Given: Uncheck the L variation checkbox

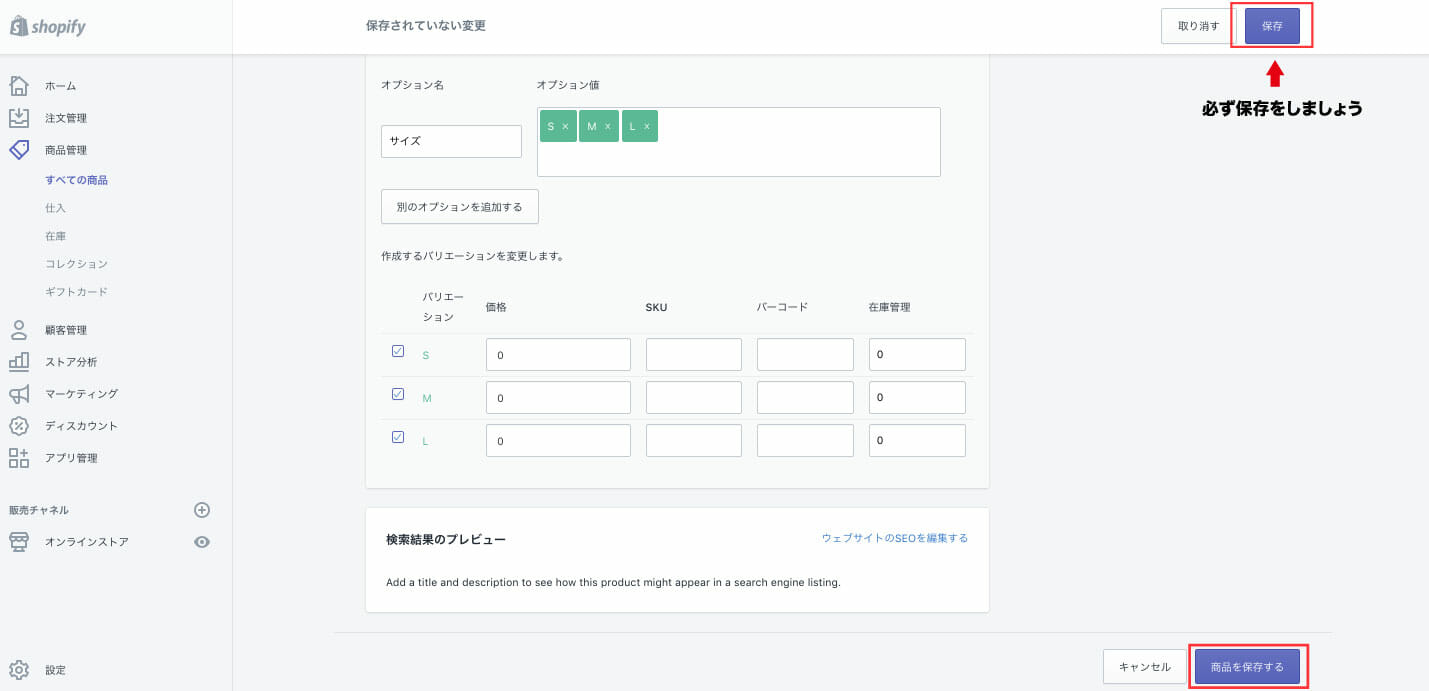Looking at the screenshot, I should [398, 437].
